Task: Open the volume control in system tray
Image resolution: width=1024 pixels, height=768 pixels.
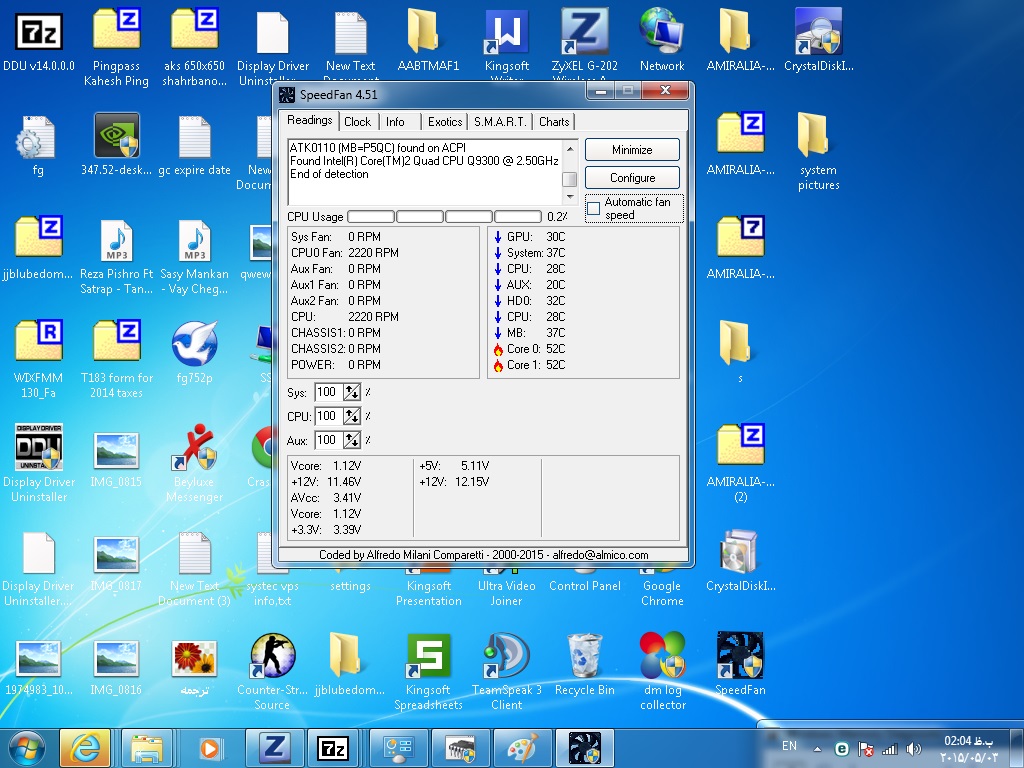Action: point(913,749)
